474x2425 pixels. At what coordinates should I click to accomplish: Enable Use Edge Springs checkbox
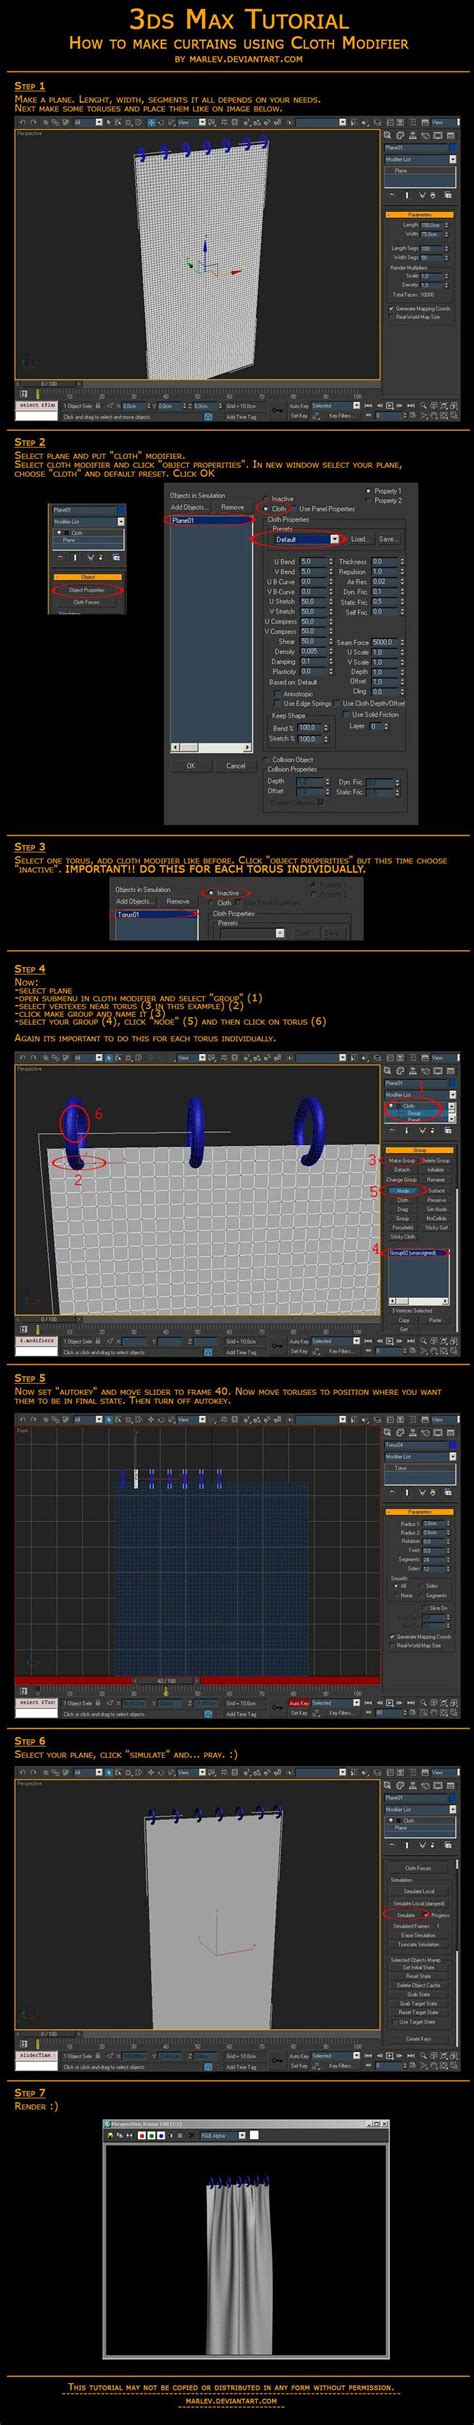(x=278, y=703)
